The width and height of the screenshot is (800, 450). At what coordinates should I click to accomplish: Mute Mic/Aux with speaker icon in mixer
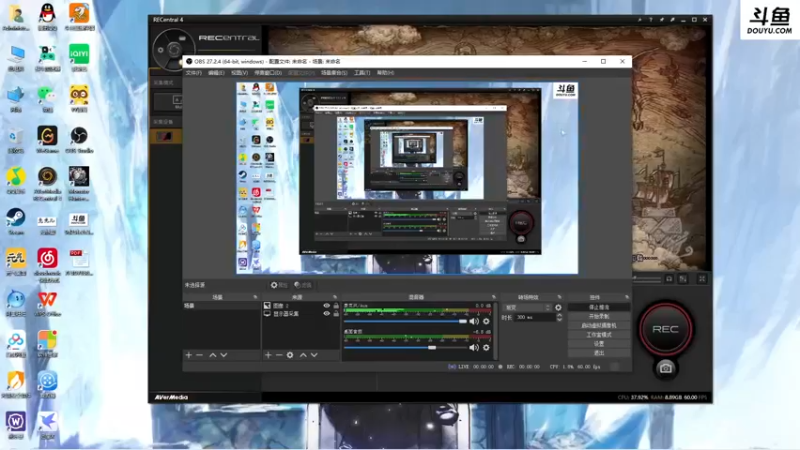pyautogui.click(x=474, y=321)
